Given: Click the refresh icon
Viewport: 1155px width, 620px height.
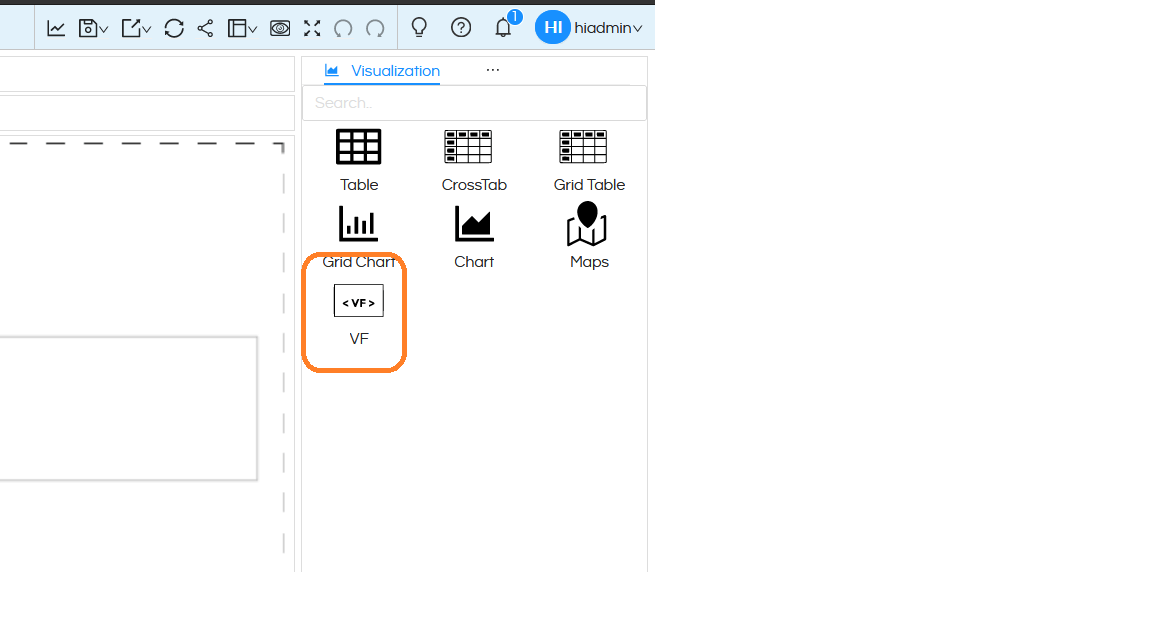Looking at the screenshot, I should (x=174, y=28).
